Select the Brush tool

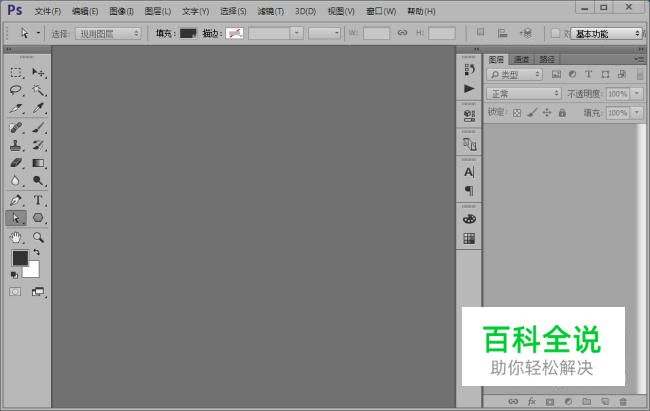click(x=38, y=127)
